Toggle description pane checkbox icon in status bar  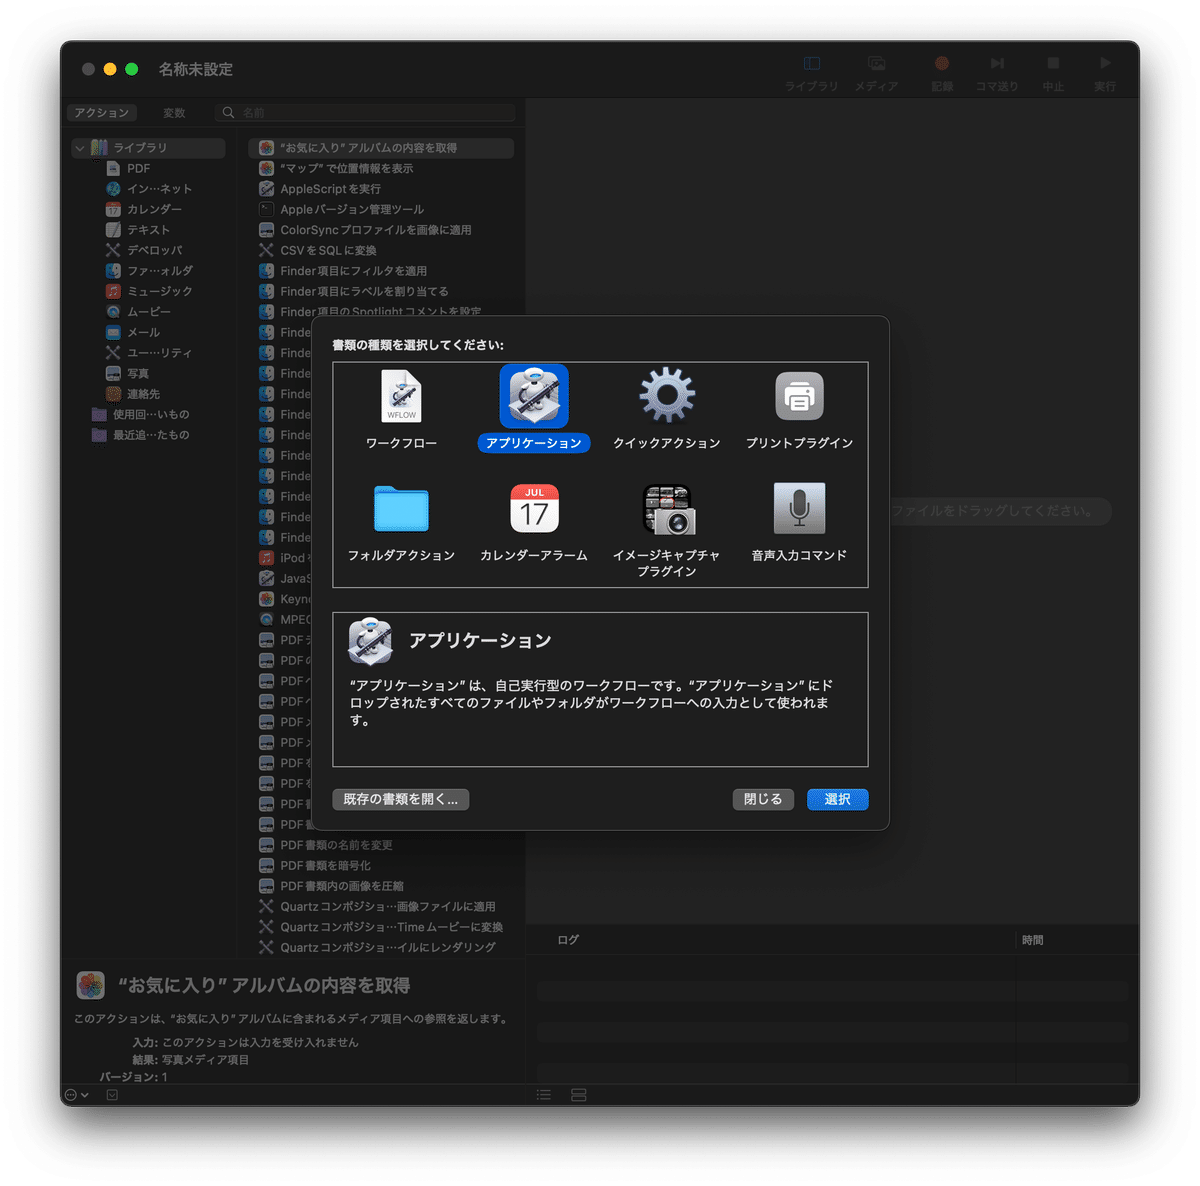tap(112, 1095)
